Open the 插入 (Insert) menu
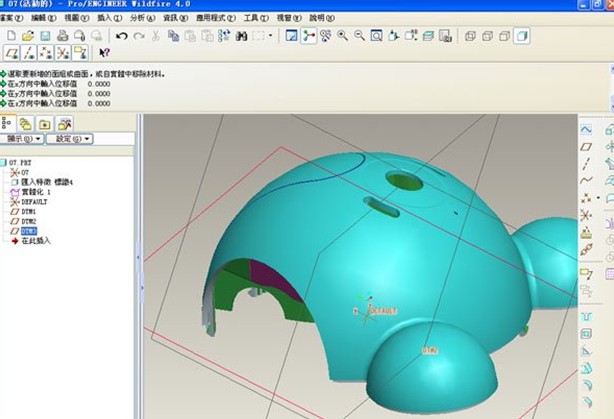This screenshot has height=419, width=614. (110, 18)
